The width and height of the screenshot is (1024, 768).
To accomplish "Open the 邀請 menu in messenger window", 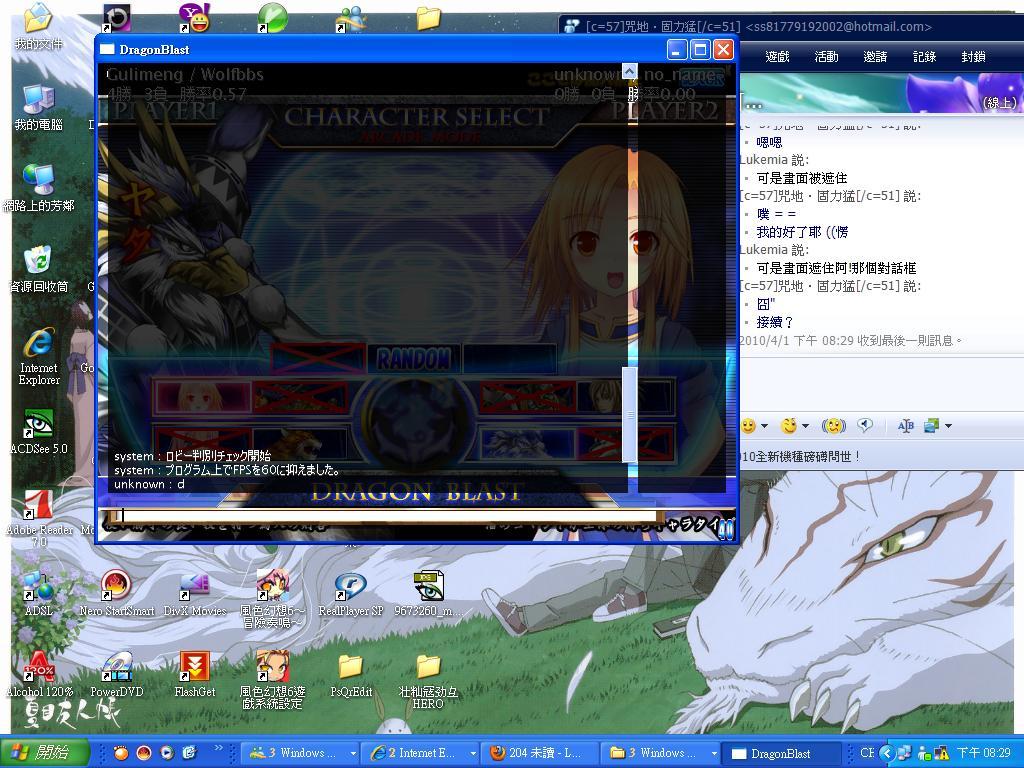I will coord(875,57).
